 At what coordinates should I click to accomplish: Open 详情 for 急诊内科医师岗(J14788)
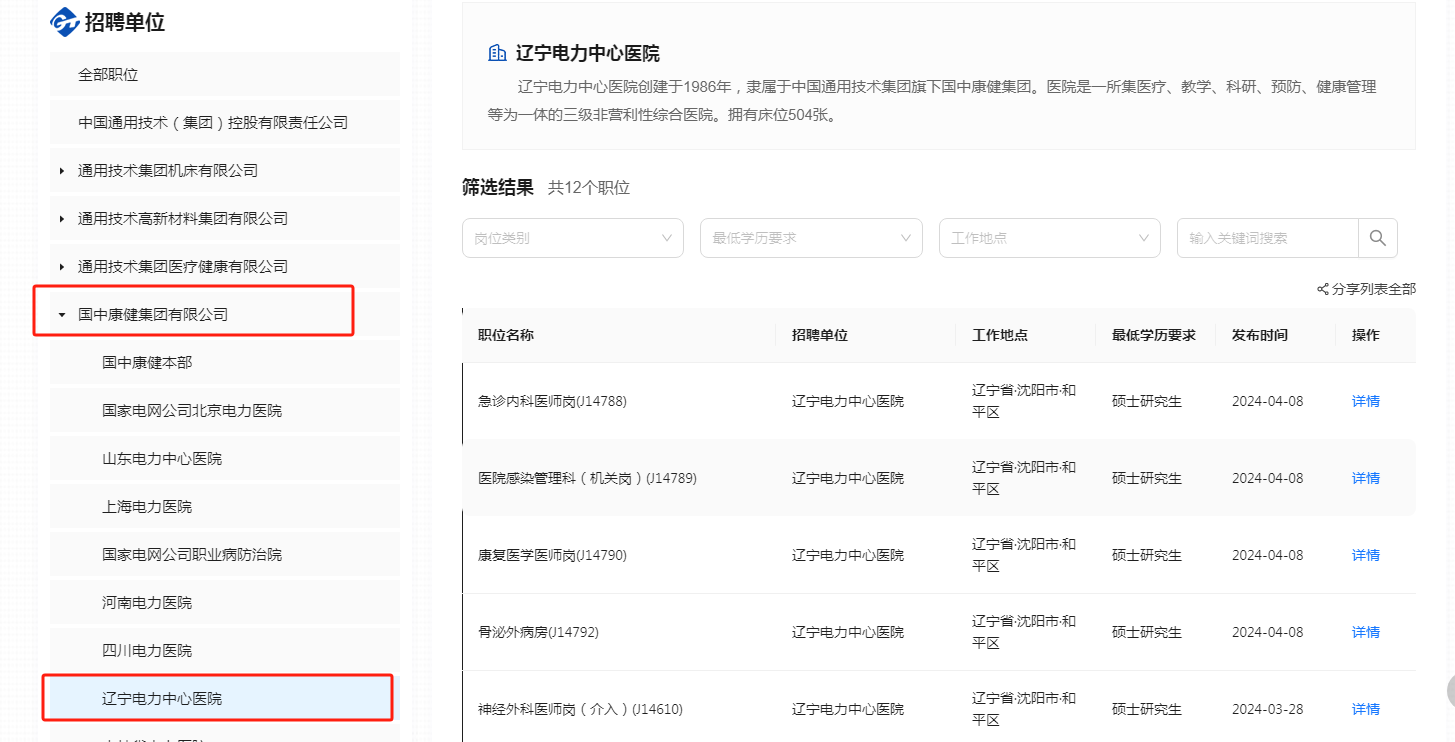pyautogui.click(x=1365, y=401)
